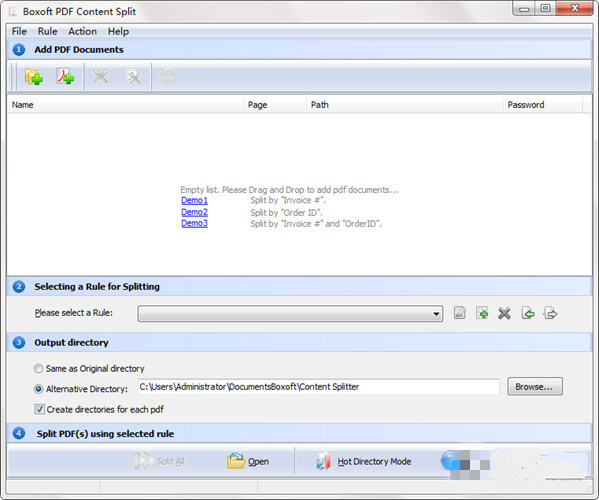Click the Add PDF file icon
The width and height of the screenshot is (599, 500).
[65, 76]
